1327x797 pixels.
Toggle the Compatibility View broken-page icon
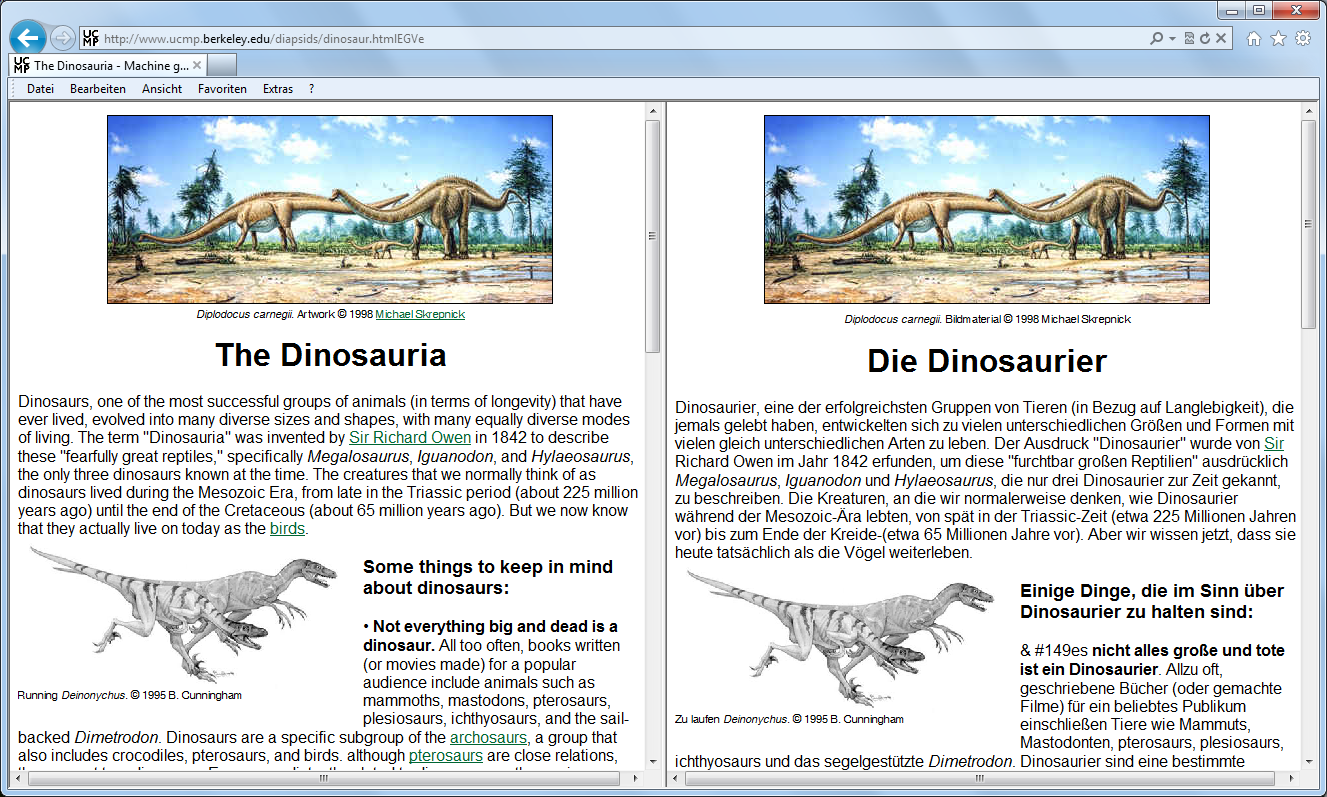(1190, 39)
